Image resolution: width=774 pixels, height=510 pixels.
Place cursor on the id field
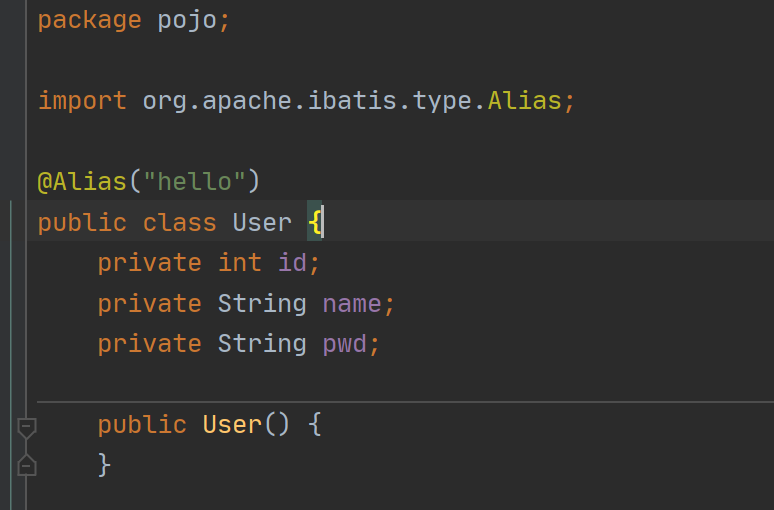pyautogui.click(x=292, y=263)
